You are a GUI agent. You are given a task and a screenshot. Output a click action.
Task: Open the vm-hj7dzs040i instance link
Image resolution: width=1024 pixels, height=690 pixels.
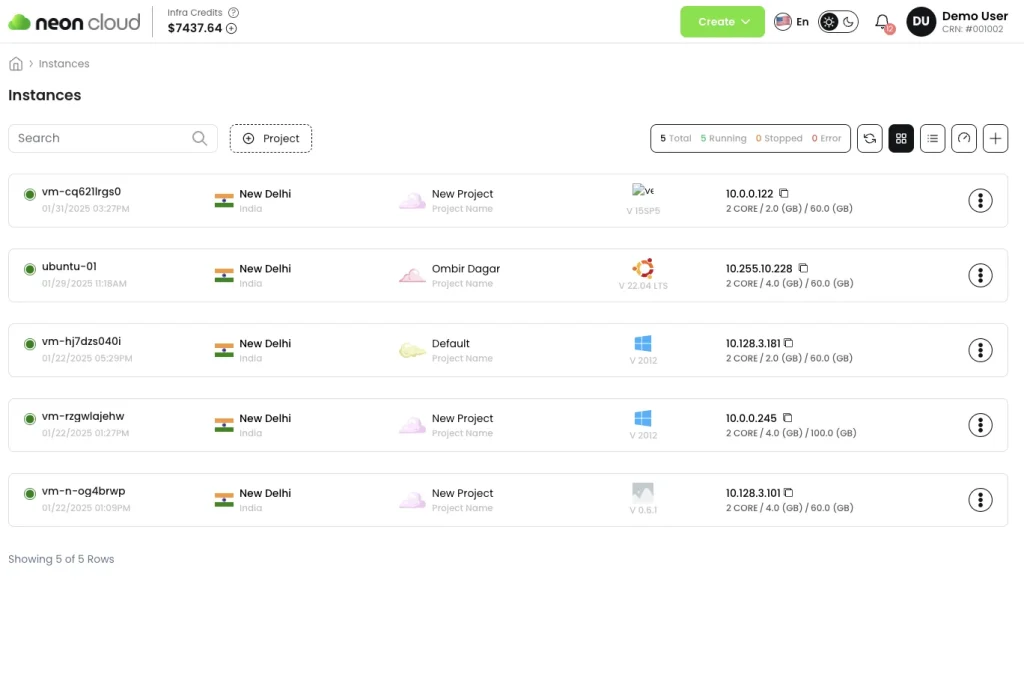point(82,342)
